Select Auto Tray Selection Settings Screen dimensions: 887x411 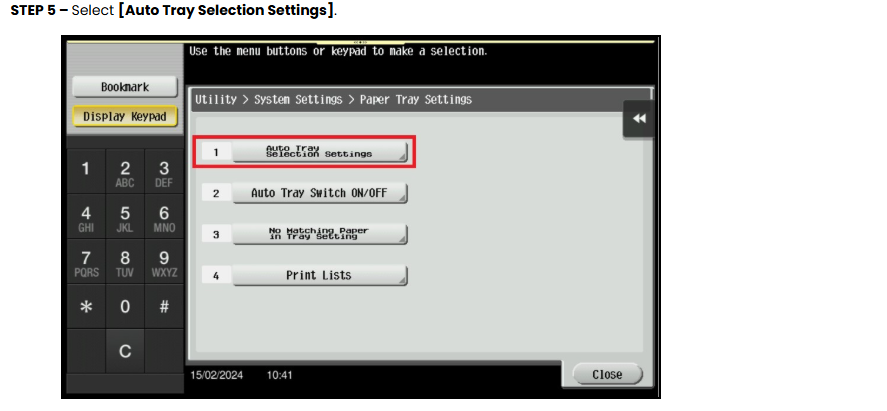pos(320,152)
